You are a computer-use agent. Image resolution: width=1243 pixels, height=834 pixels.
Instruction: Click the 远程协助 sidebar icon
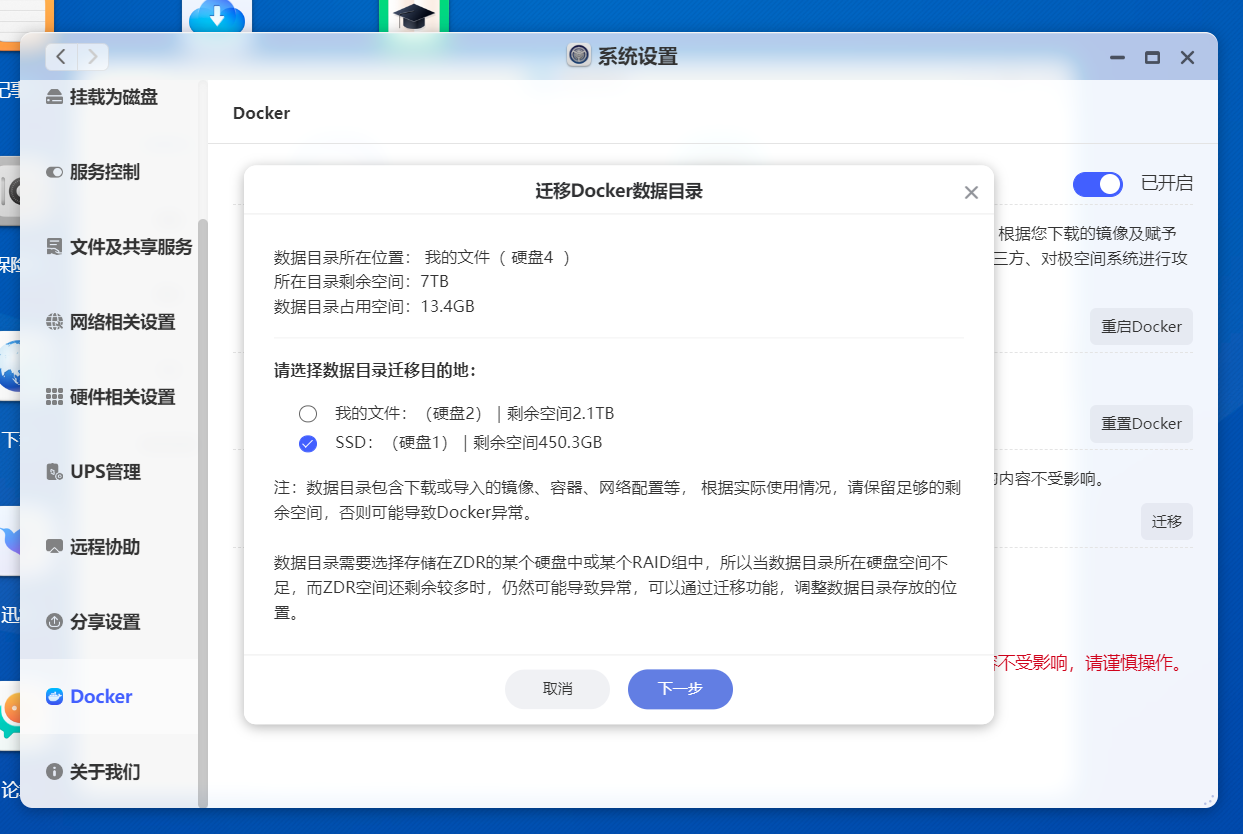click(55, 547)
